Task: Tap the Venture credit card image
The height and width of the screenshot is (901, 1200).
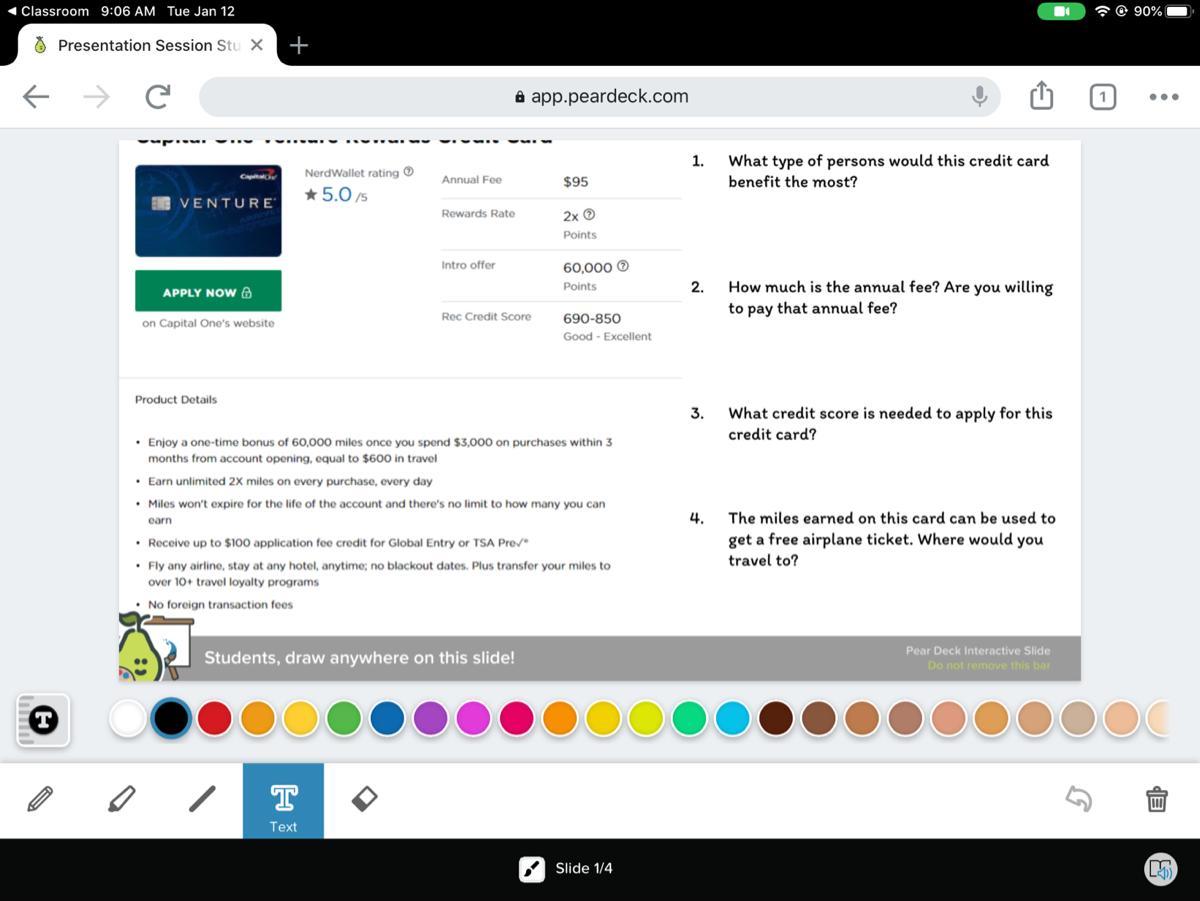Action: point(208,211)
